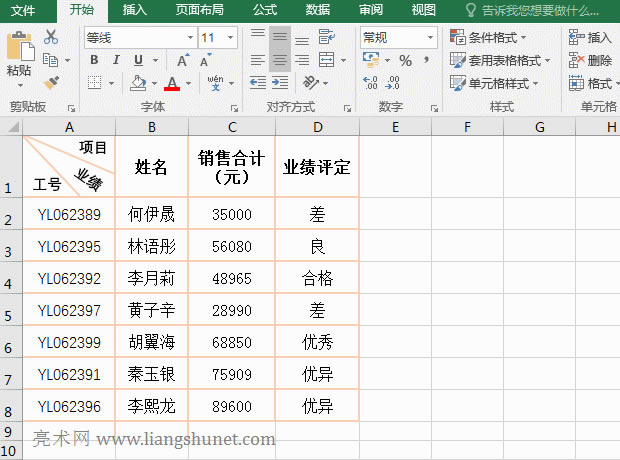This screenshot has height=460, width=620.
Task: Toggle underline formatting
Action: click(x=138, y=60)
